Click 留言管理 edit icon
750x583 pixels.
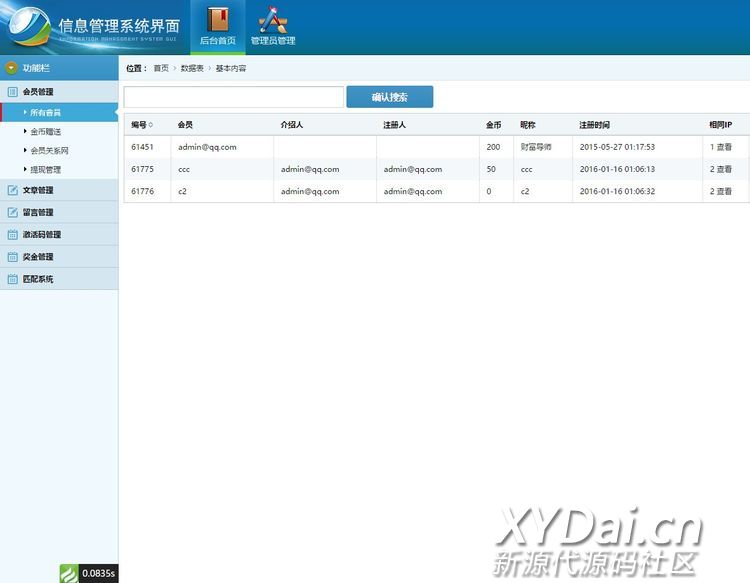[12, 212]
